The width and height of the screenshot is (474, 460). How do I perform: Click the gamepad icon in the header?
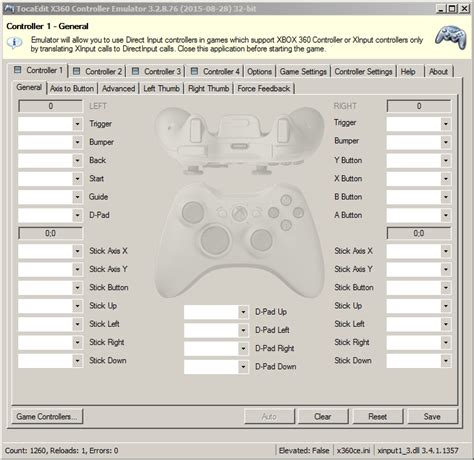451,37
